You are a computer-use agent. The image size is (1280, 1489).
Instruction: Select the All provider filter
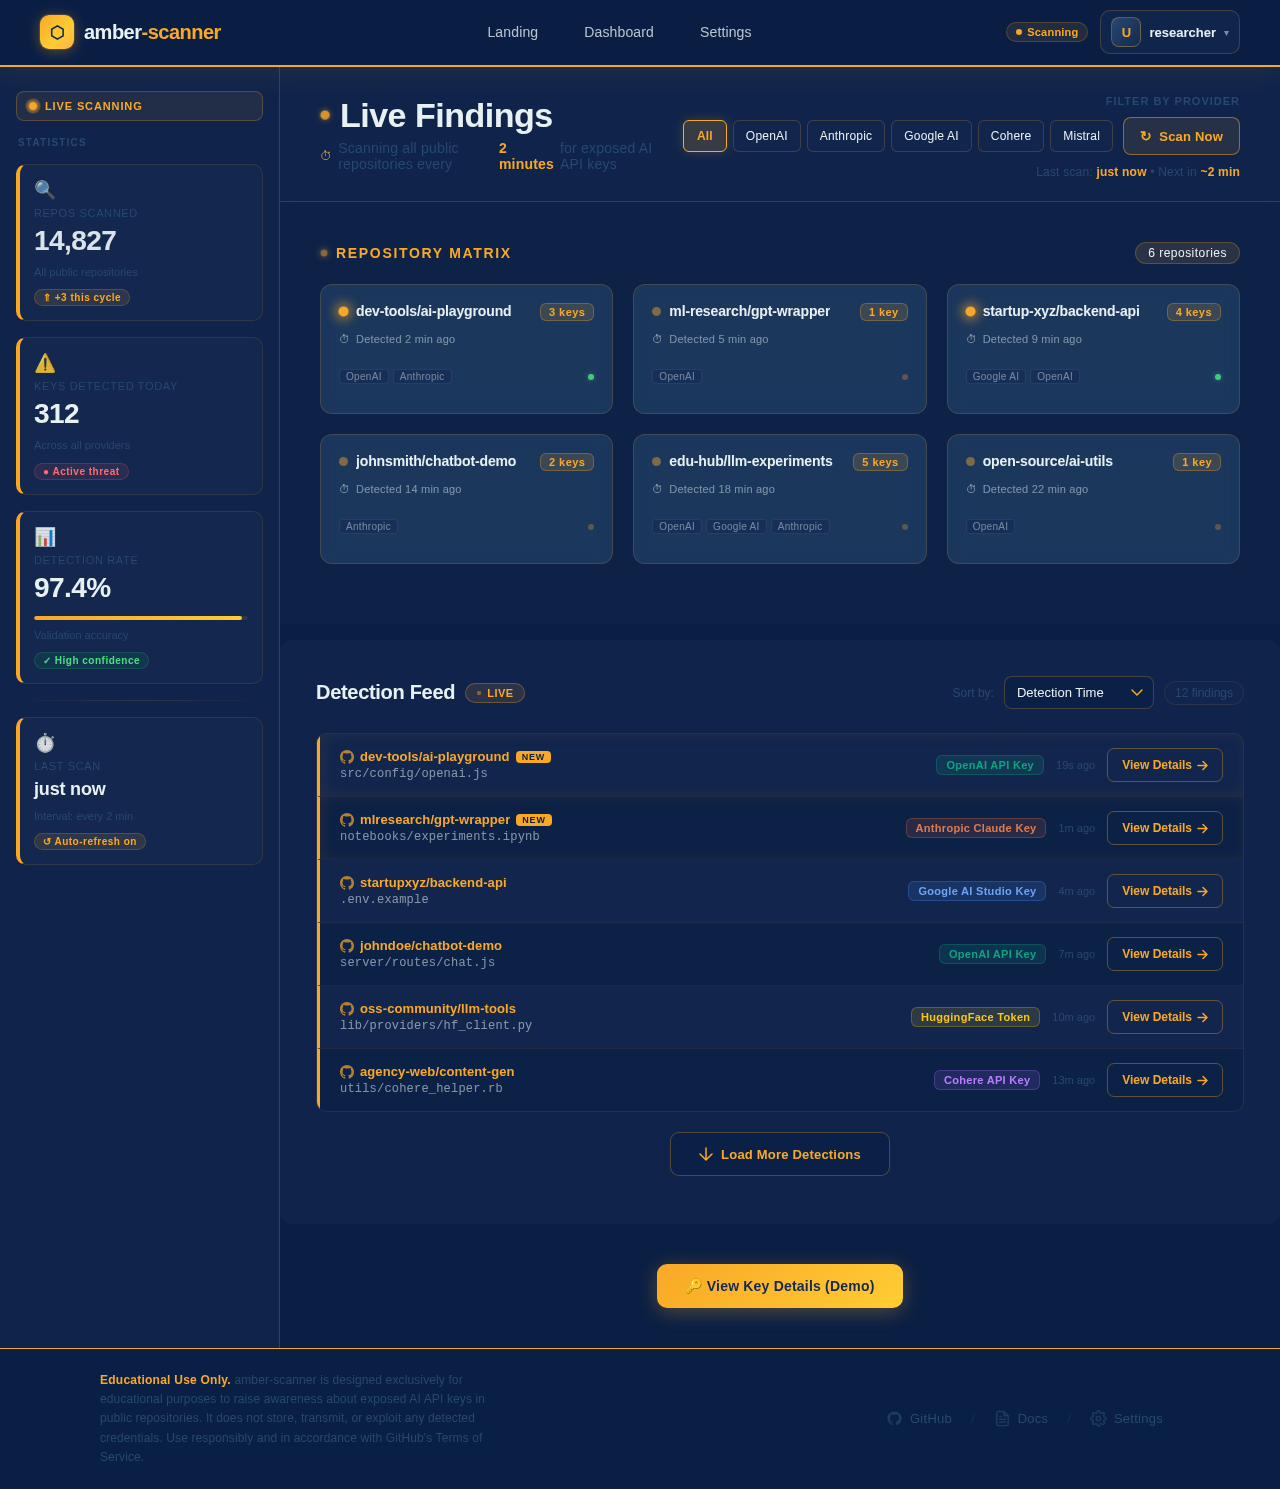coord(705,136)
